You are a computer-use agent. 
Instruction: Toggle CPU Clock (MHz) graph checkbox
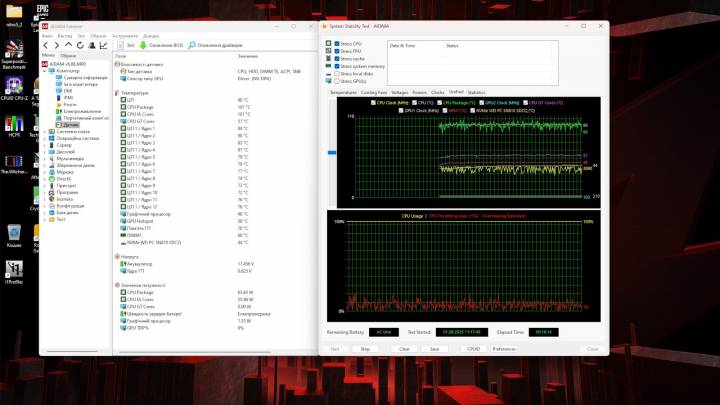click(x=373, y=103)
